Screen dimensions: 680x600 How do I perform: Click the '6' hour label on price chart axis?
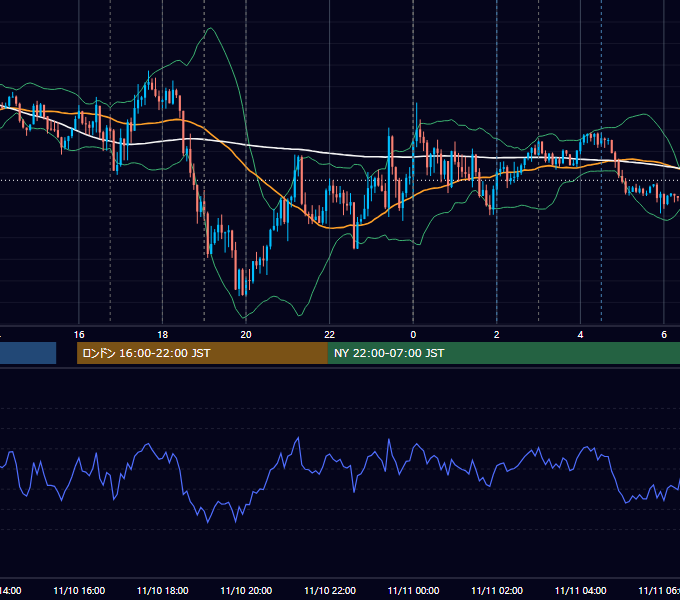click(x=664, y=334)
